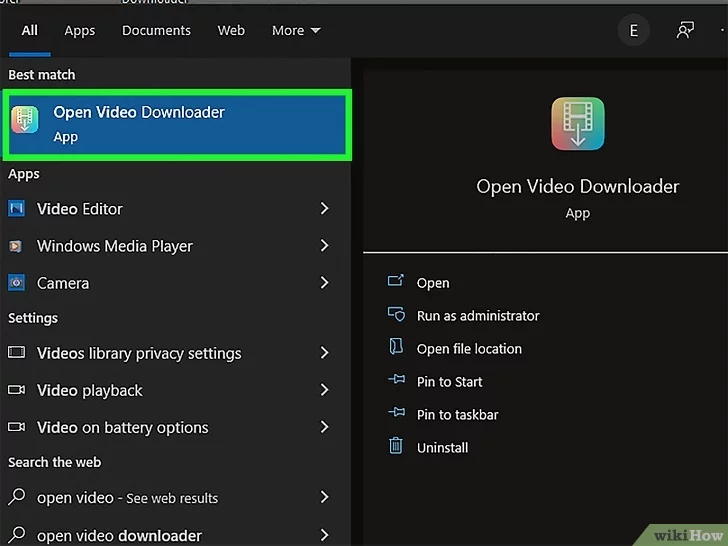The width and height of the screenshot is (728, 546).
Task: Expand Video Editor options chevron
Action: pos(325,208)
